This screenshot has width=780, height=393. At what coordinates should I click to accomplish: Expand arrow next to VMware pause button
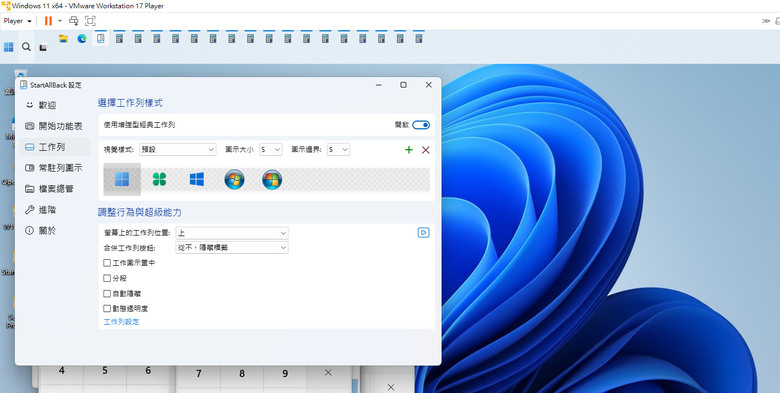[x=60, y=21]
